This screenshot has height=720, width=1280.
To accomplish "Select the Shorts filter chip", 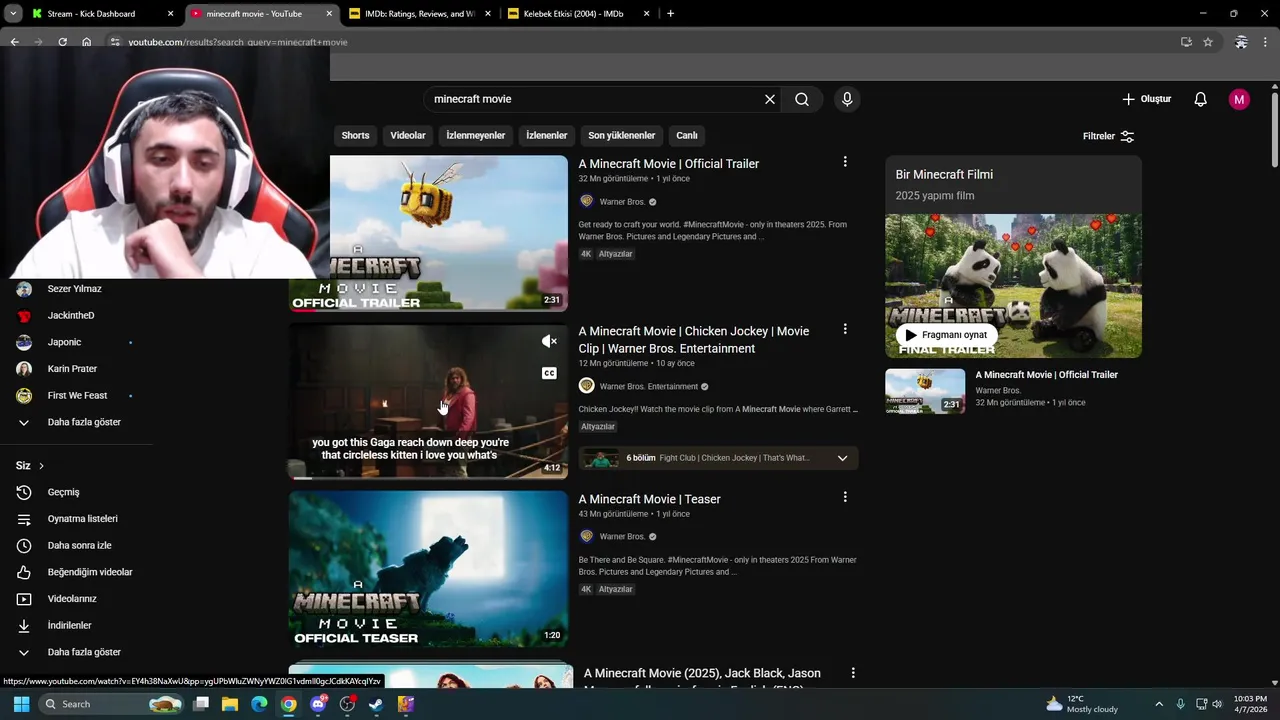I will [x=355, y=135].
